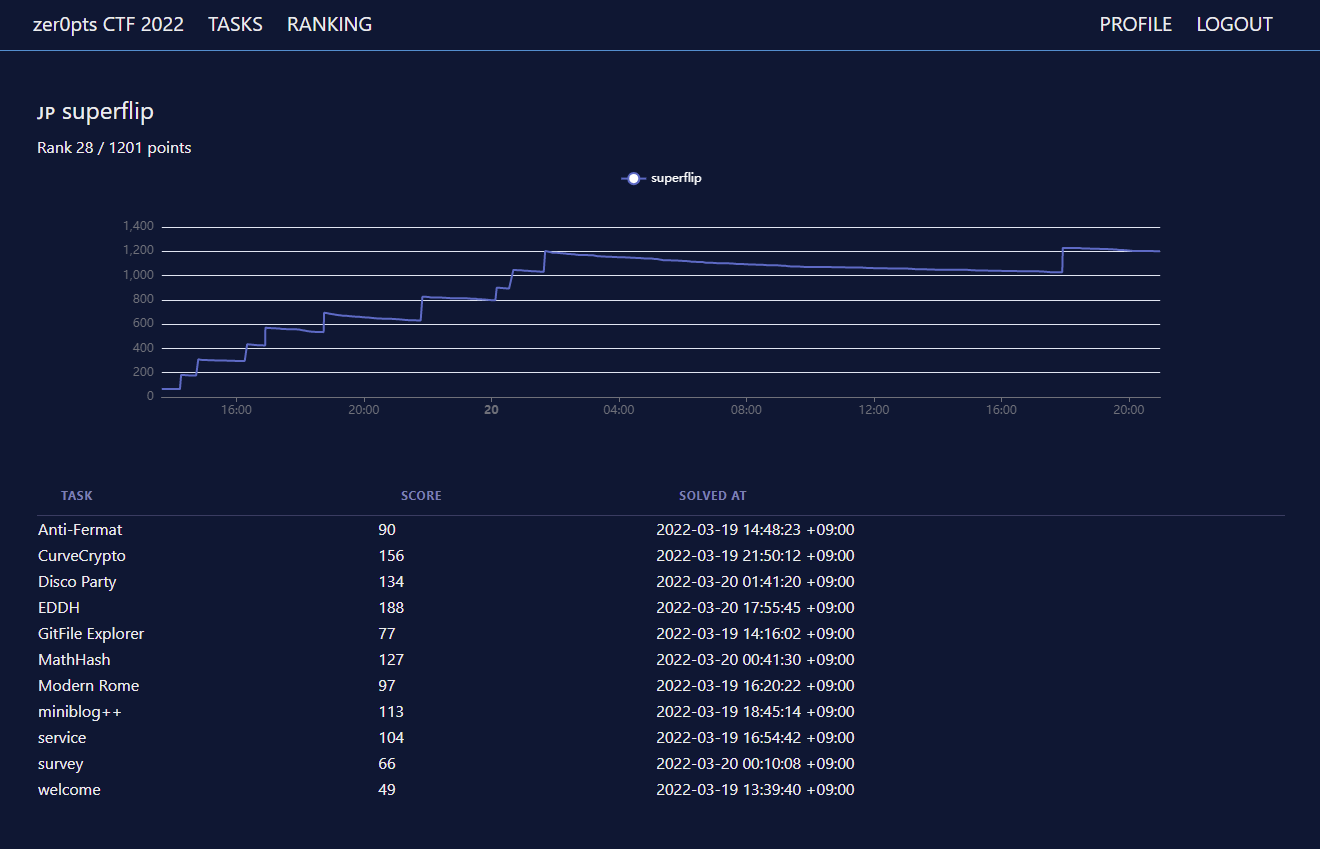Screen dimensions: 1320x849
Task: Click the bold 20 date label on chart axis
Action: [491, 410]
